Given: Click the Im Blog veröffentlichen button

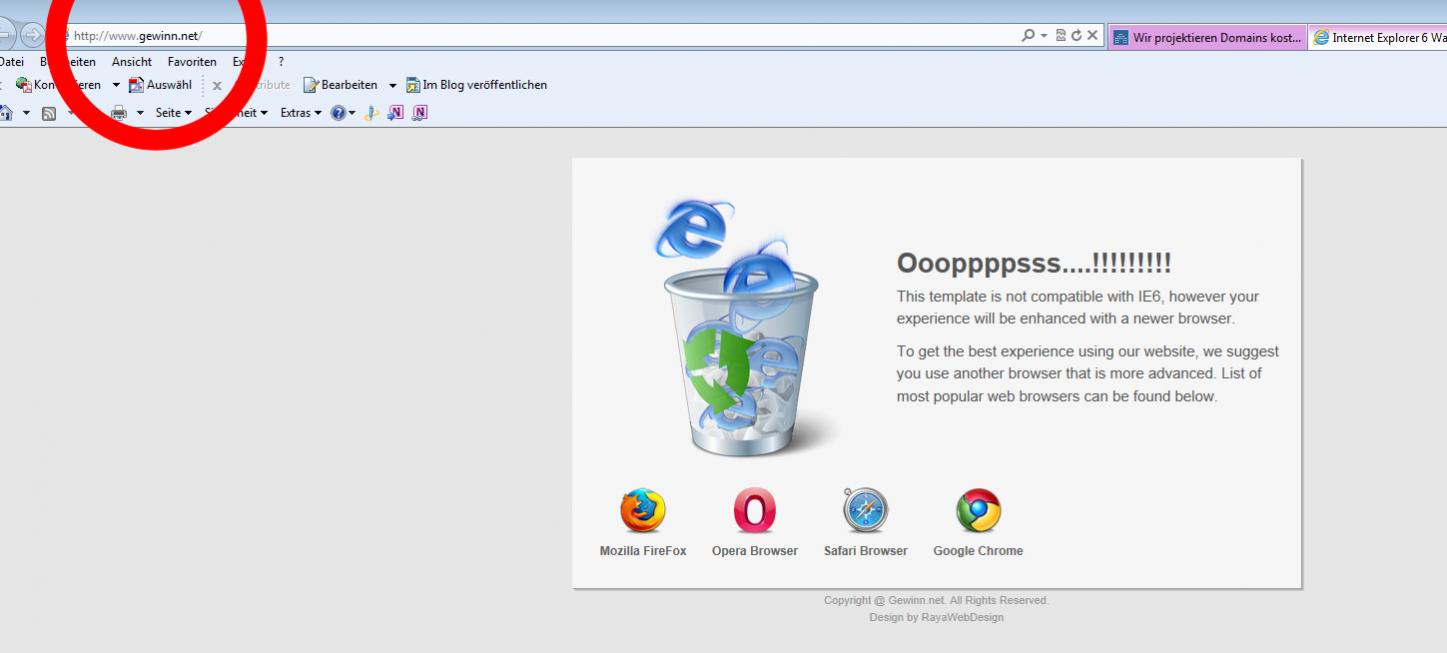Looking at the screenshot, I should [477, 85].
